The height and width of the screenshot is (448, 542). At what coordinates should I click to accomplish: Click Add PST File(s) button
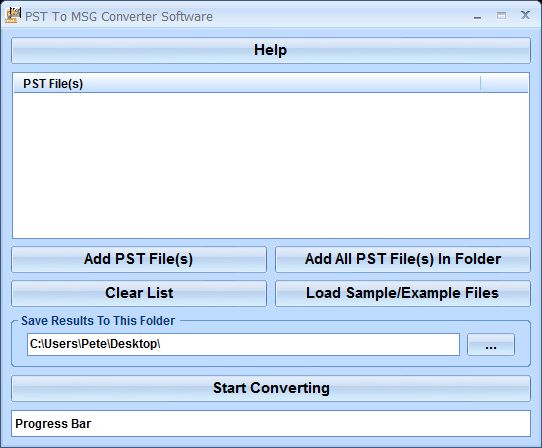(x=139, y=259)
